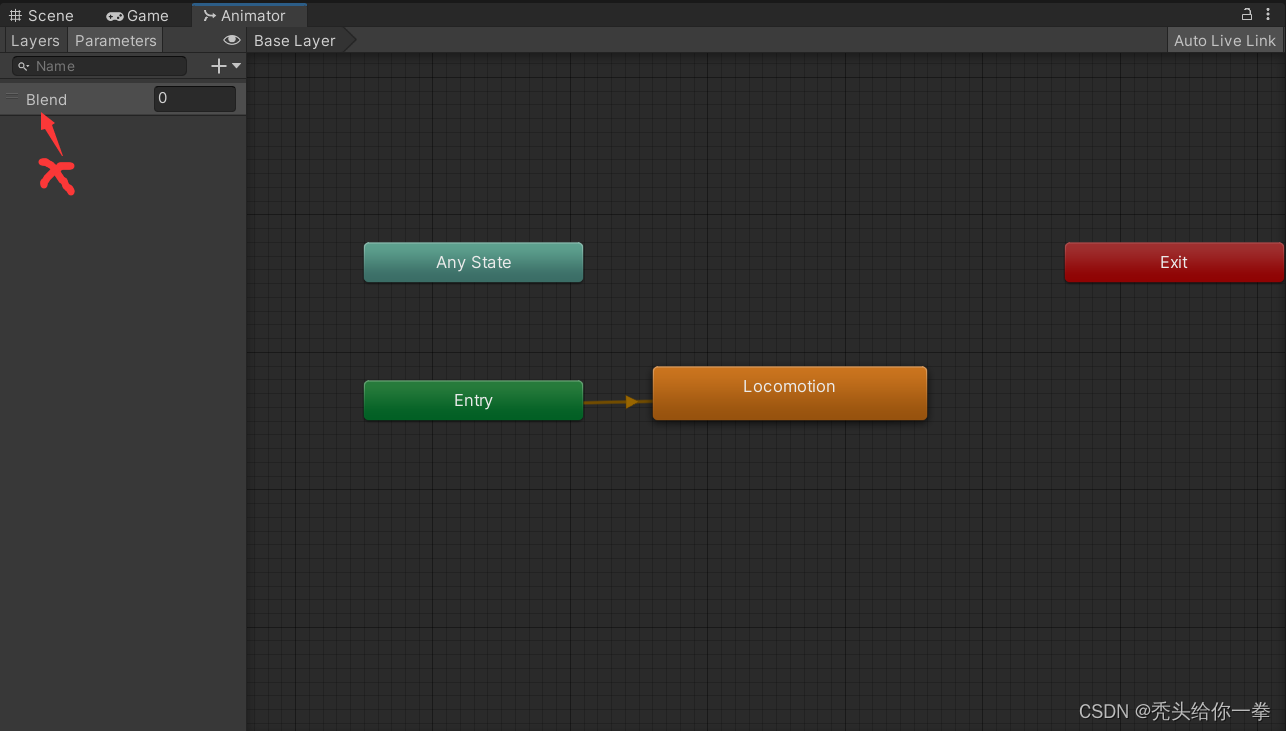The width and height of the screenshot is (1286, 731).
Task: Click the plus icon to add a parameter
Action: point(216,65)
